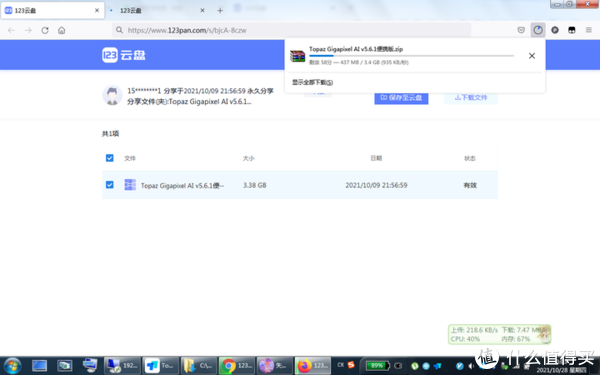Screen dimensions: 600x375
Task: Open the purple flower icon taskbar item
Action: click(x=275, y=366)
